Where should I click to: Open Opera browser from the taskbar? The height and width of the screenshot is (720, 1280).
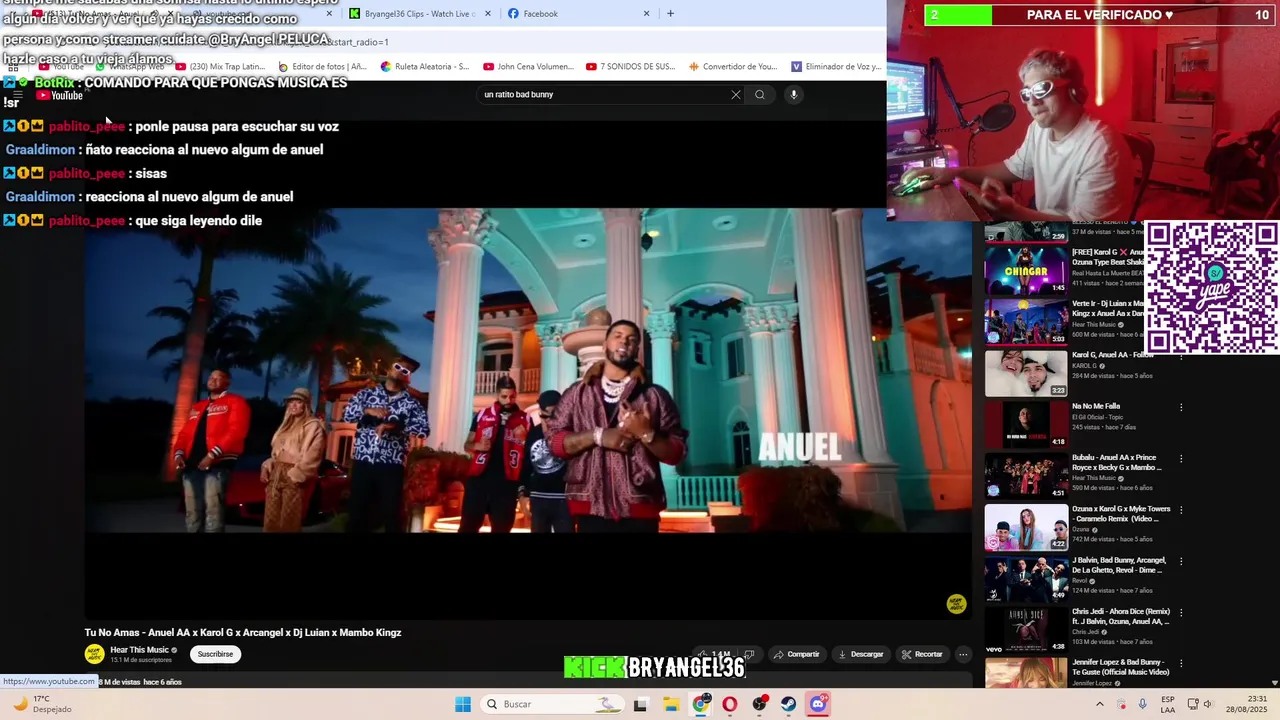point(730,704)
